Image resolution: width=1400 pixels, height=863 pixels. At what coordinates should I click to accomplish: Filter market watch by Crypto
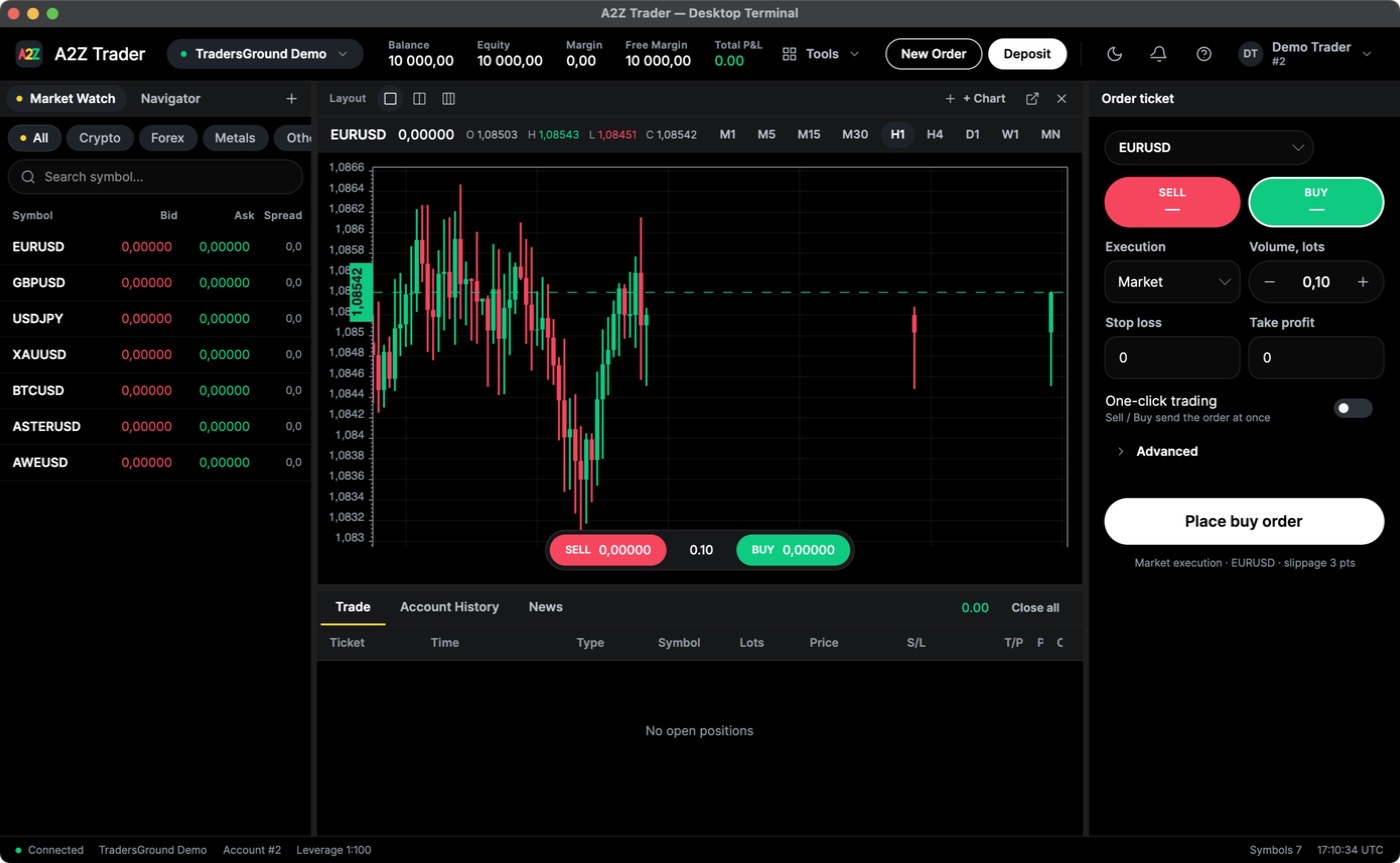[x=100, y=138]
